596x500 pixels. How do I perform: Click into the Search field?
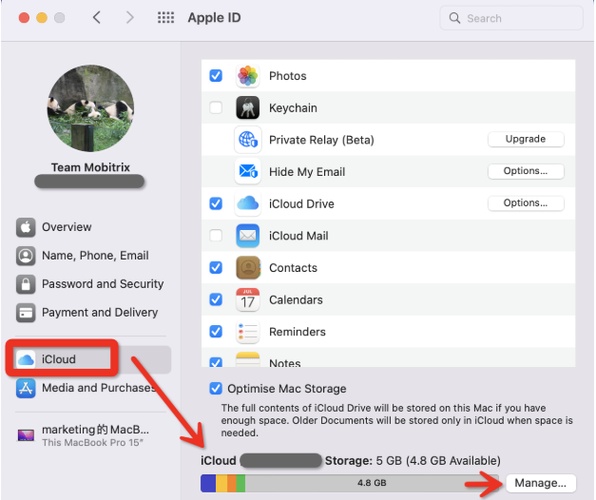[x=511, y=18]
